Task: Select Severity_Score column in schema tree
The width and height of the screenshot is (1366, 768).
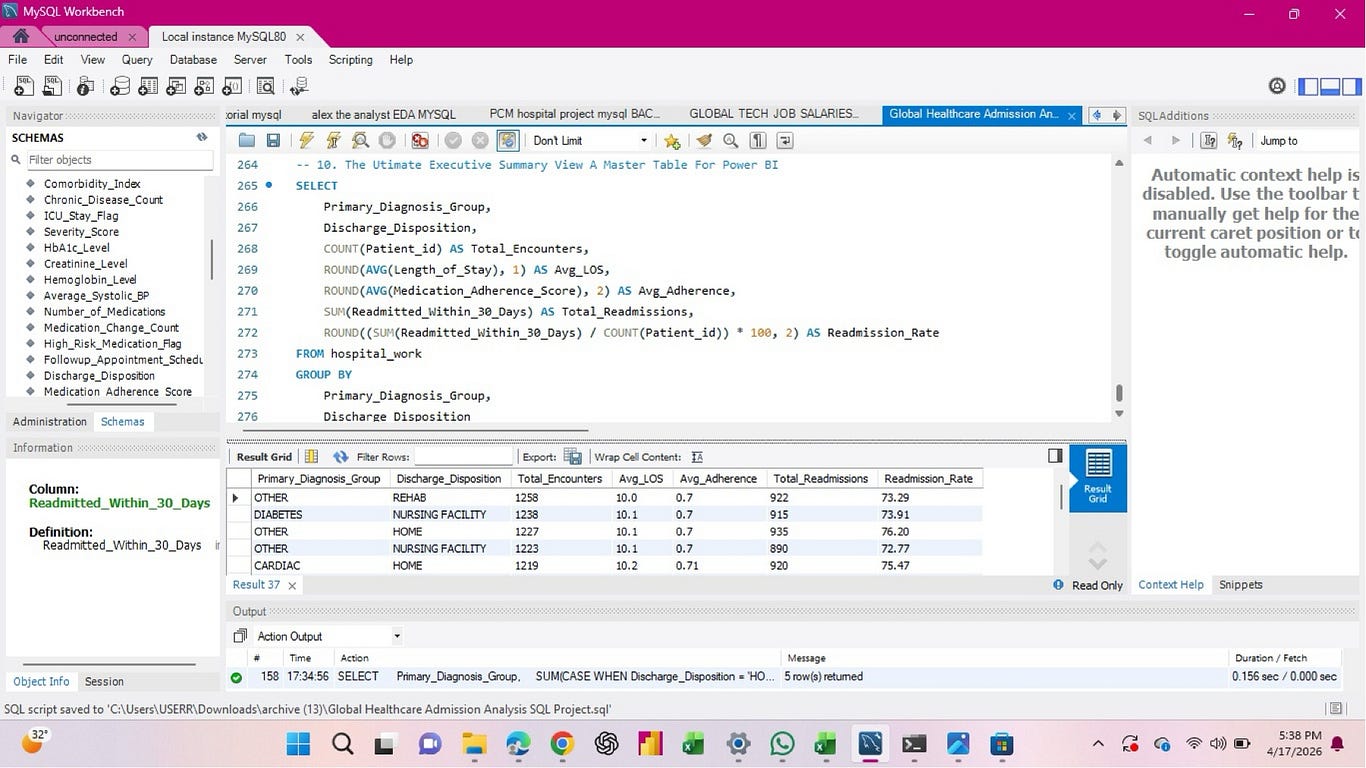Action: pyautogui.click(x=81, y=232)
